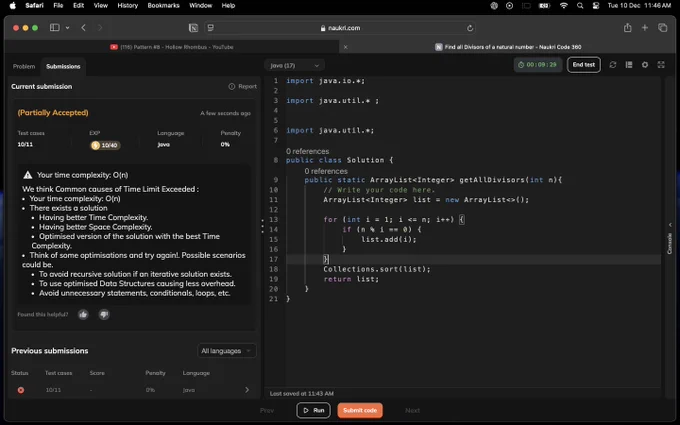Image resolution: width=680 pixels, height=425 pixels.
Task: Open the All languages filter dropdown
Action: pos(226,351)
